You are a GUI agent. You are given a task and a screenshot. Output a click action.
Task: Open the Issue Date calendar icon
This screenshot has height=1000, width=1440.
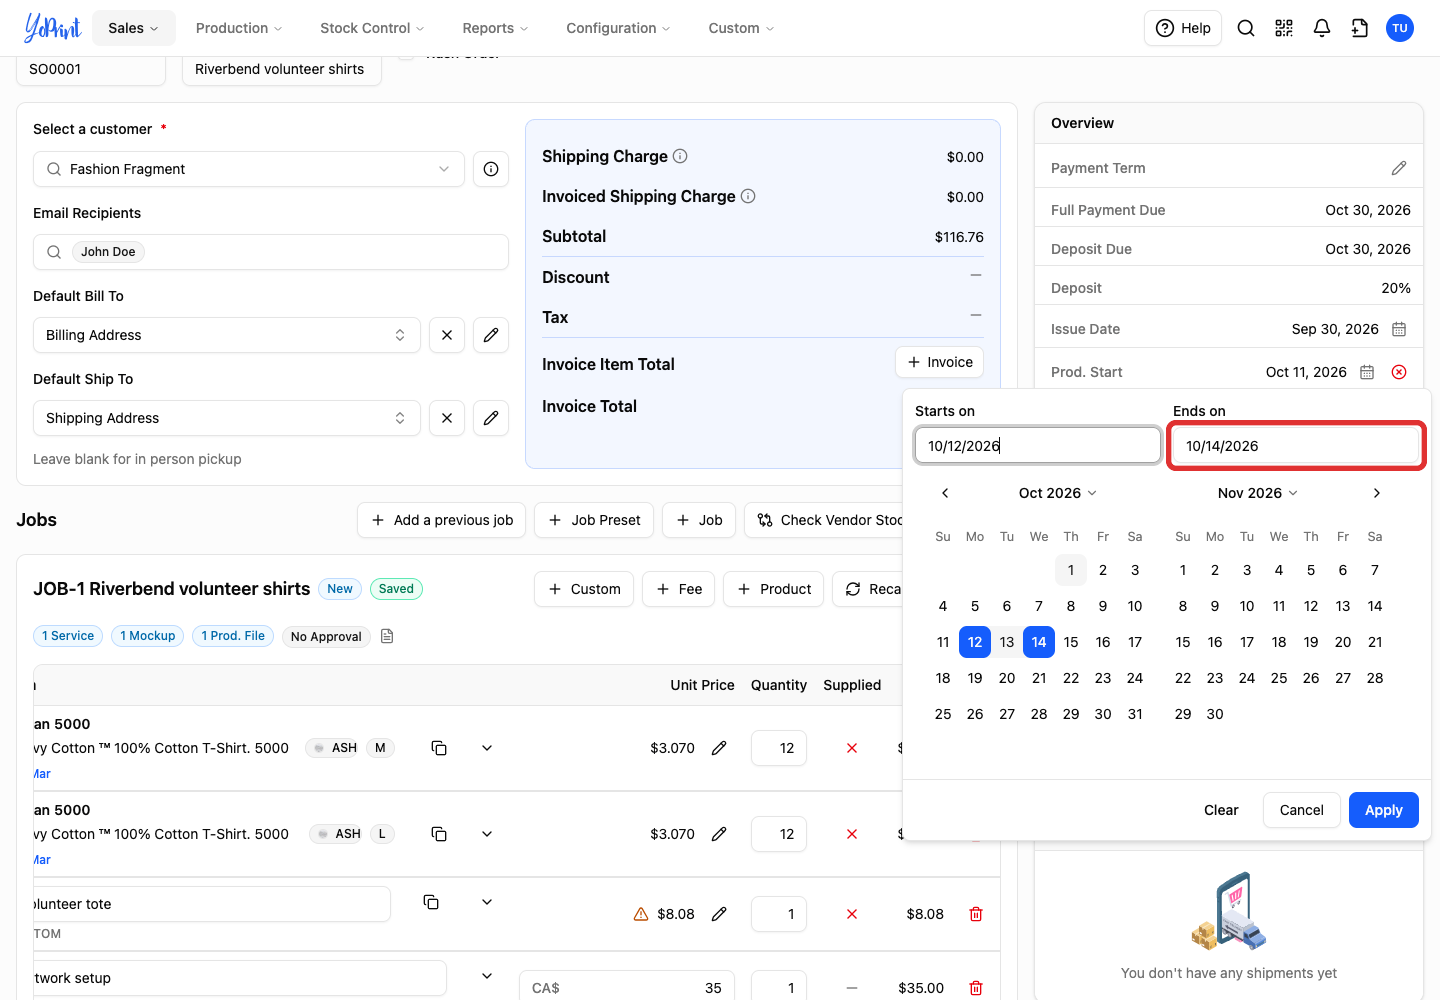(x=1399, y=329)
